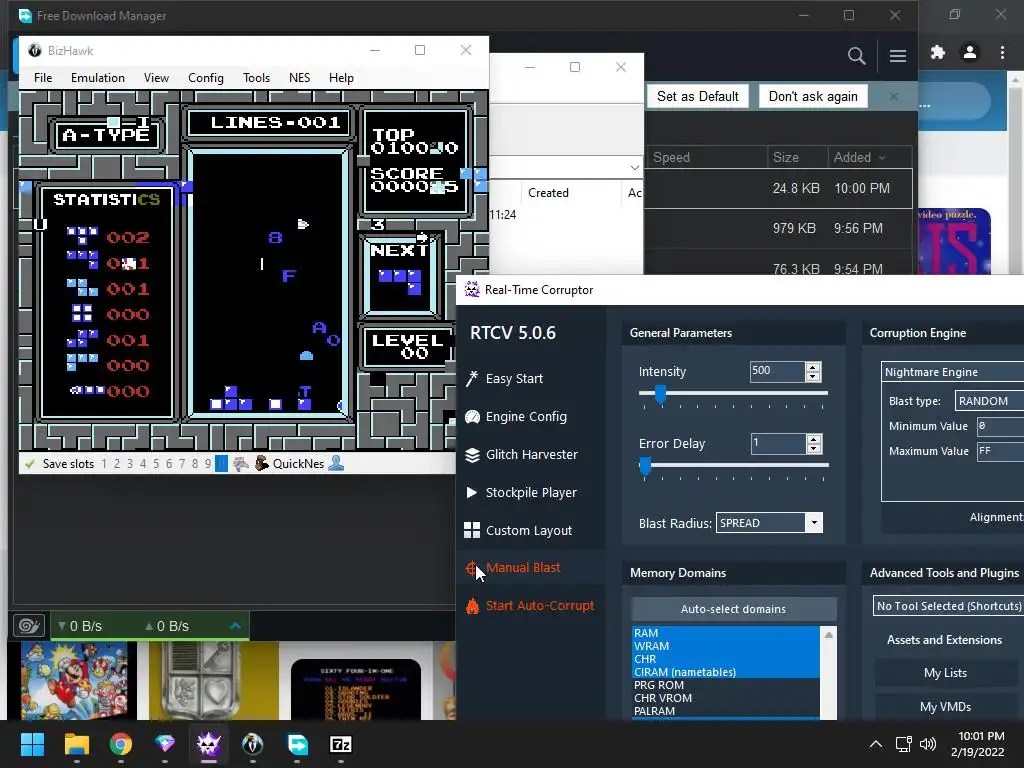The image size is (1024, 768).
Task: Toggle snail speed-limit mode in Free Download Manager
Action: tap(29, 626)
